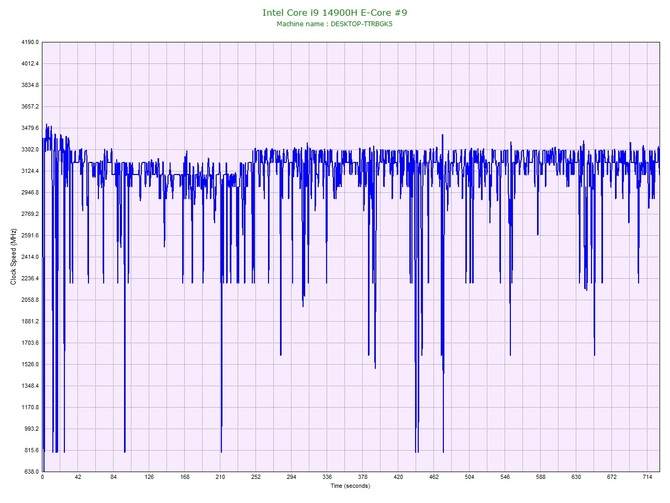Screen dimensions: 670x503
Task: Click the 1526.0 y-axis value
Action: (30, 365)
